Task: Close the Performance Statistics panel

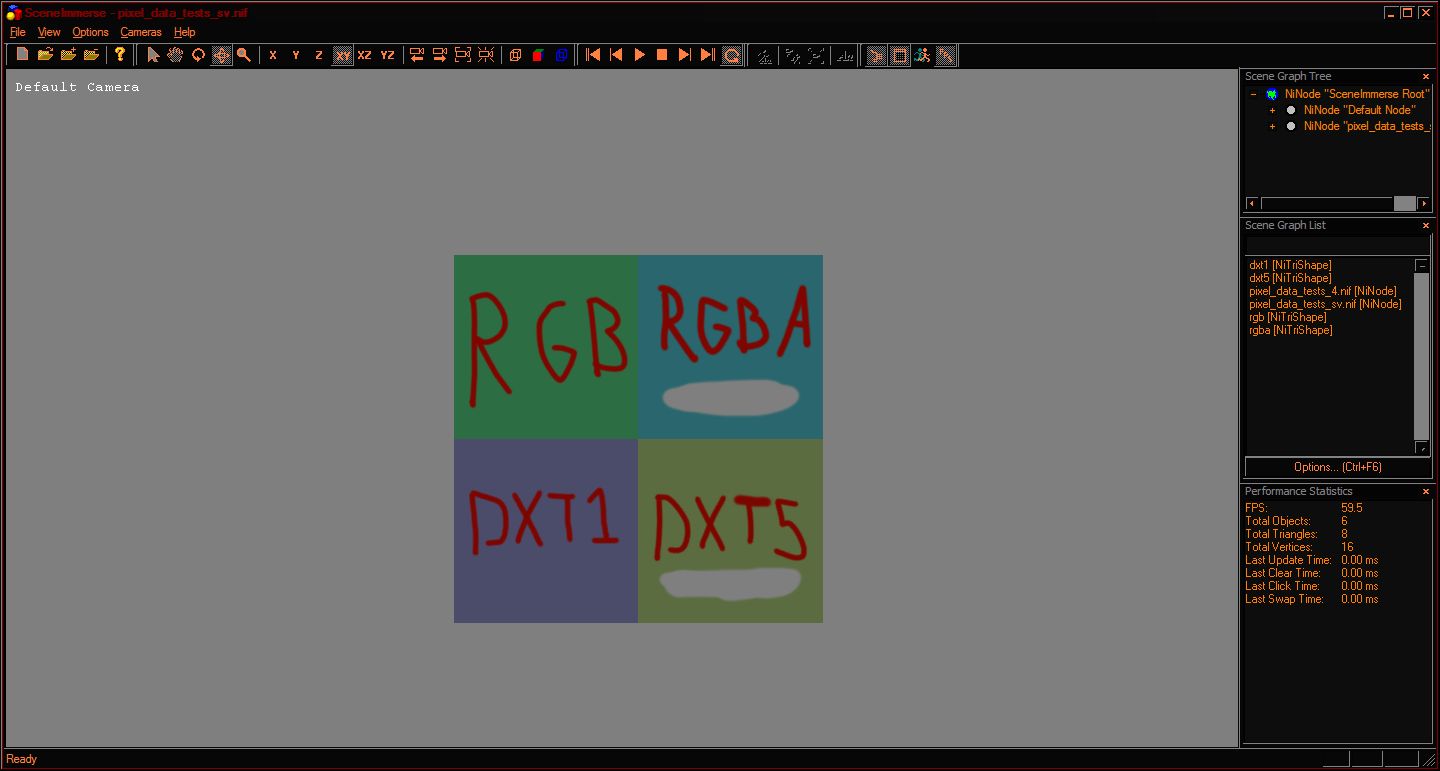Action: 1426,492
